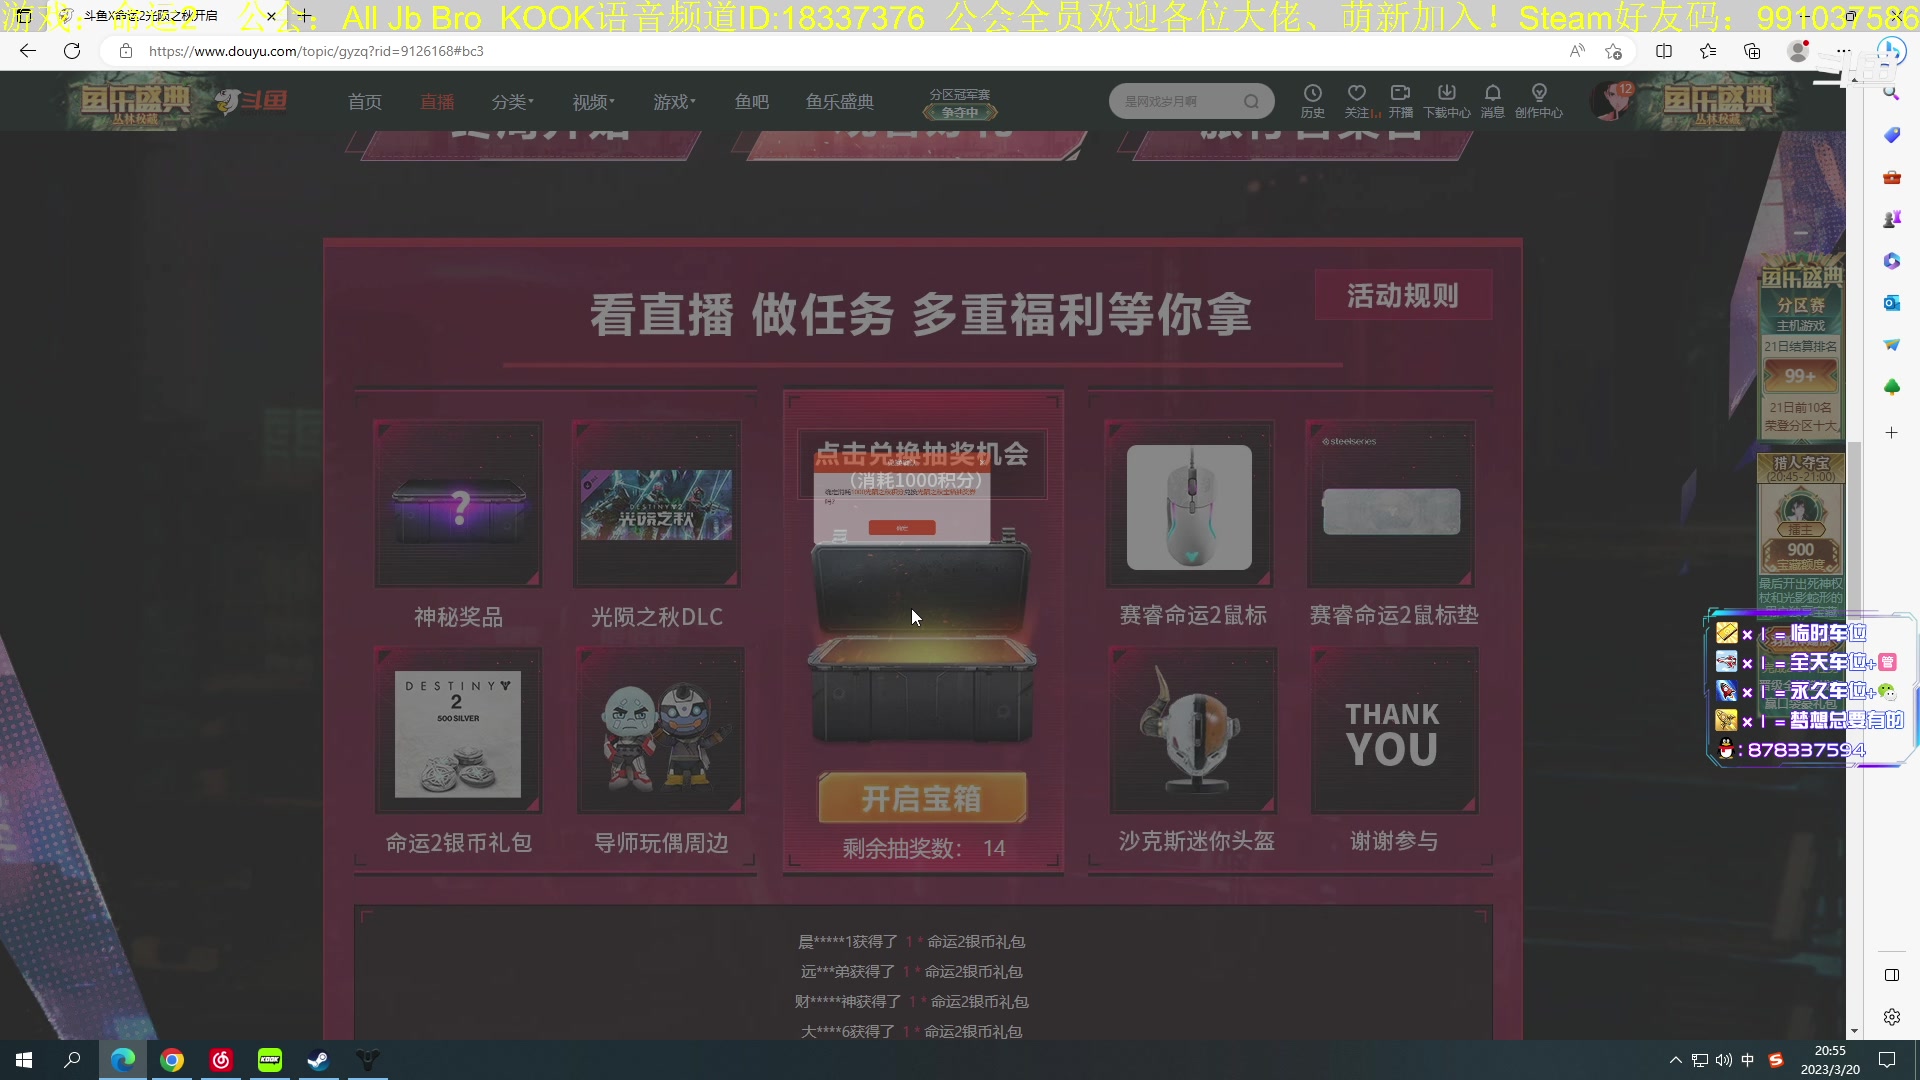Open Douyu messages bell (消息)
The height and width of the screenshot is (1080, 1920).
pos(1493,101)
